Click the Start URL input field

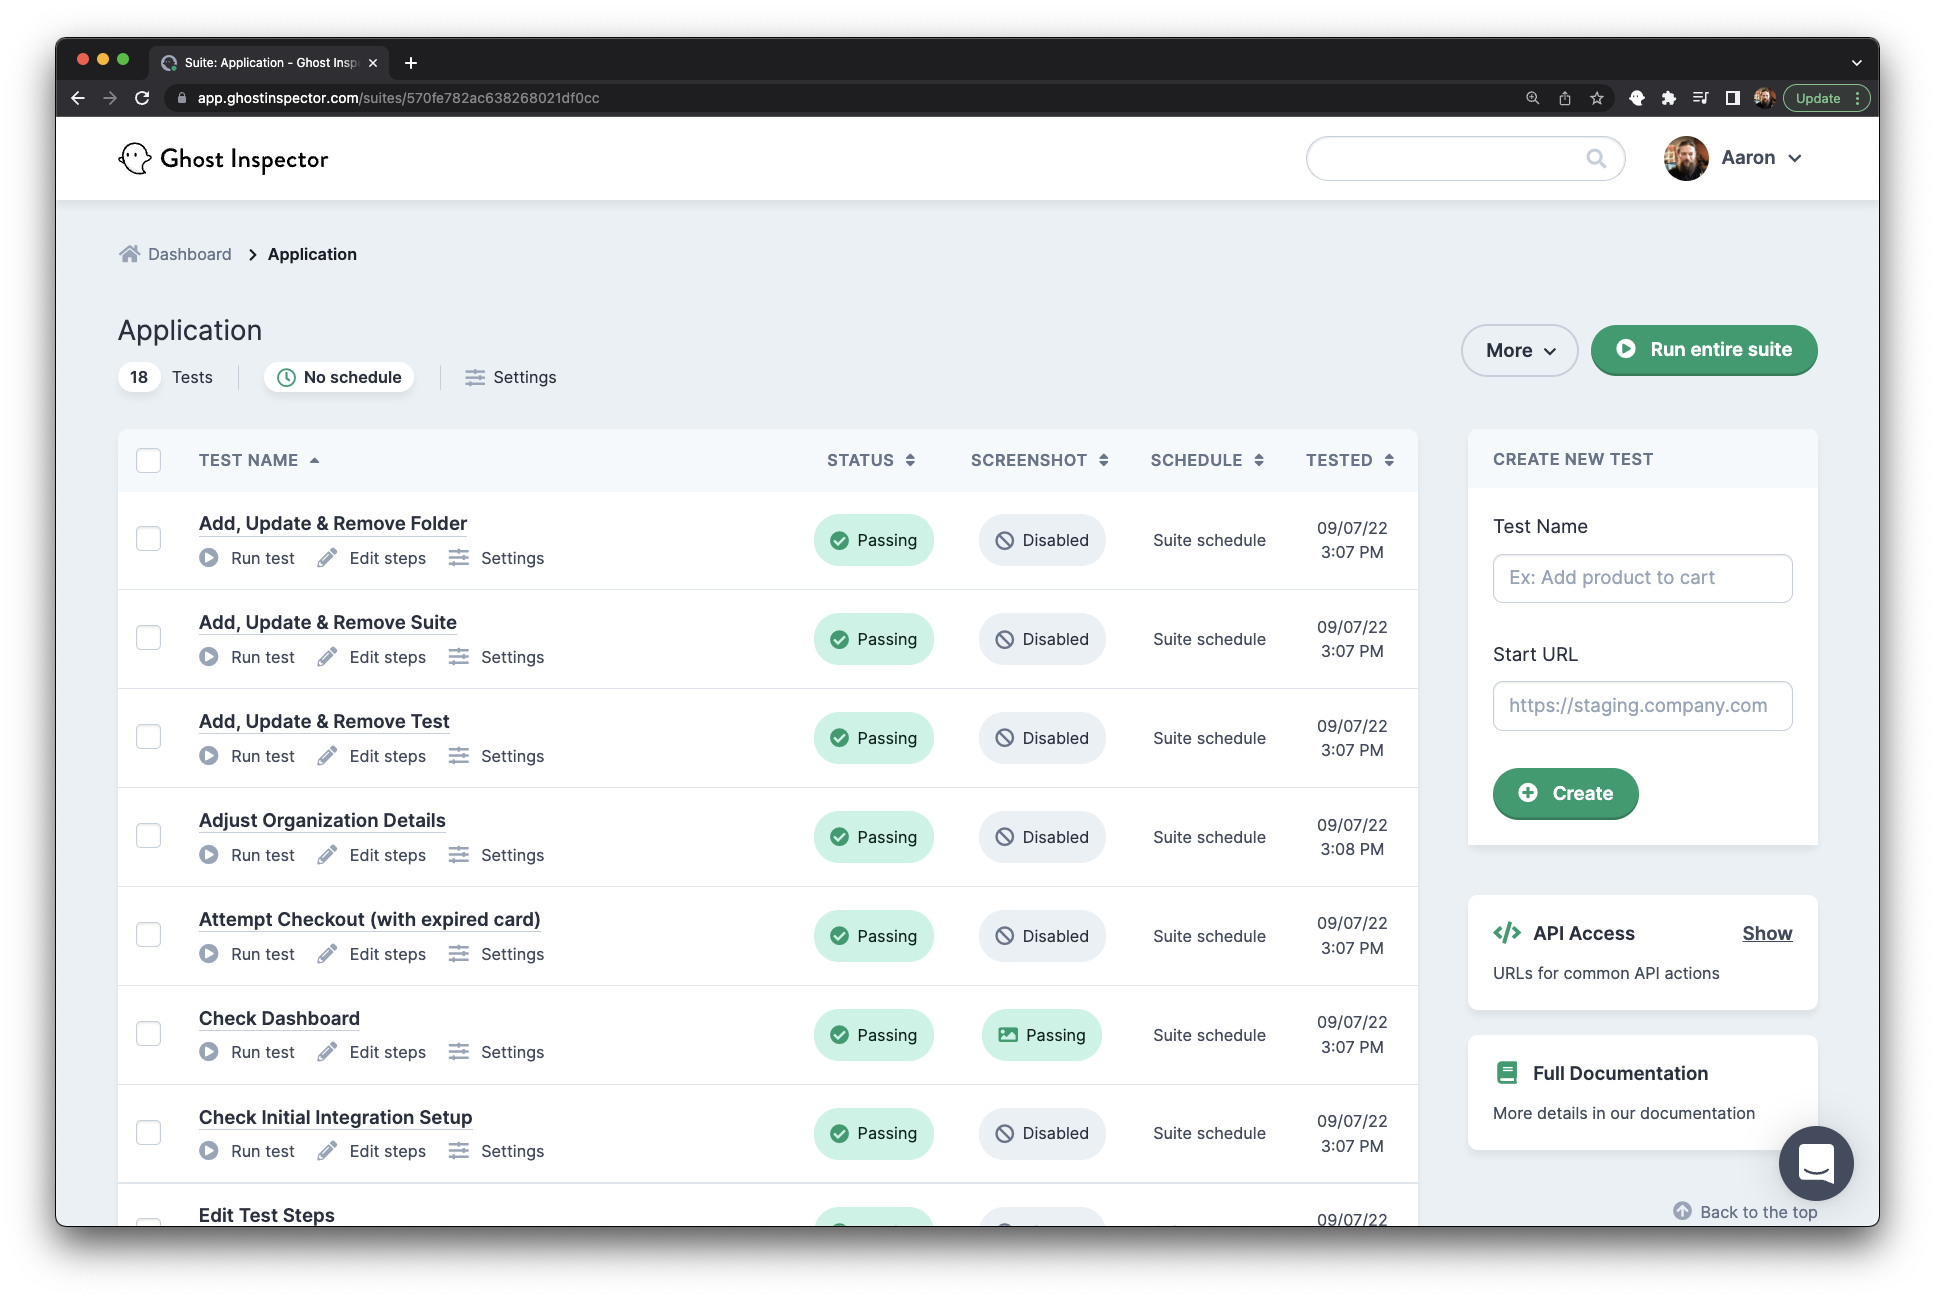click(1642, 706)
